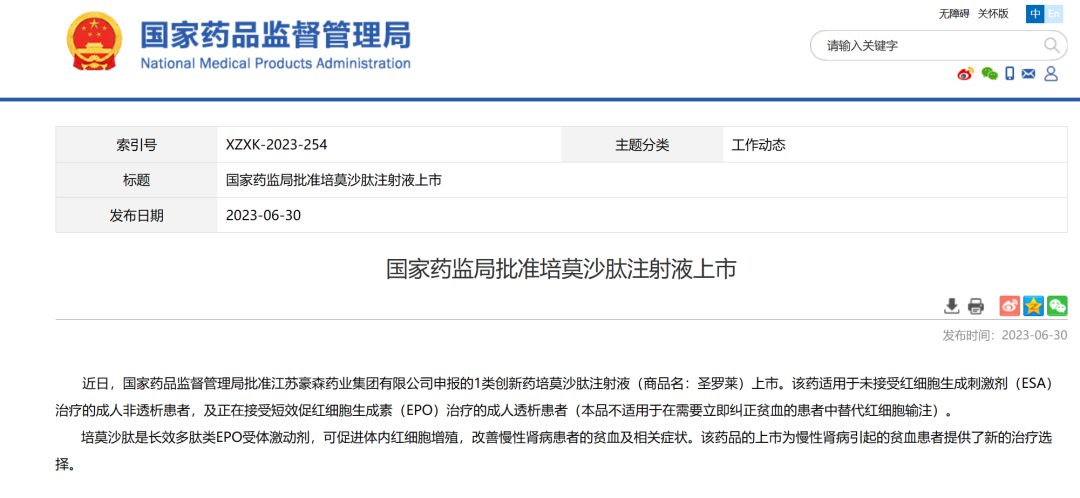1080x498 pixels.
Task: Click the national emblem logo
Action: click(x=93, y=43)
